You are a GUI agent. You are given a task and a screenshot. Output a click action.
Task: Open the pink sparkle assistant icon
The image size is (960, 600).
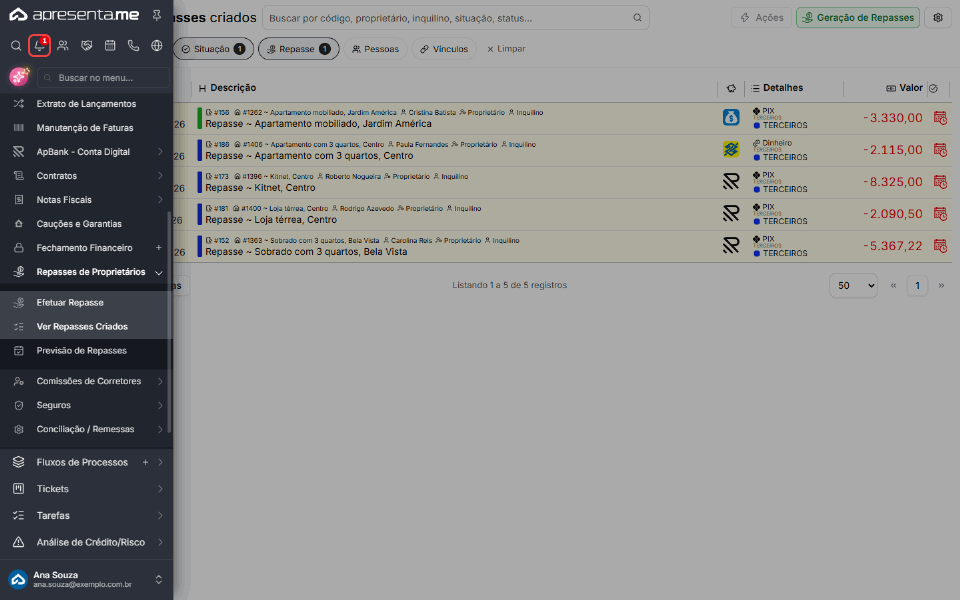20,77
